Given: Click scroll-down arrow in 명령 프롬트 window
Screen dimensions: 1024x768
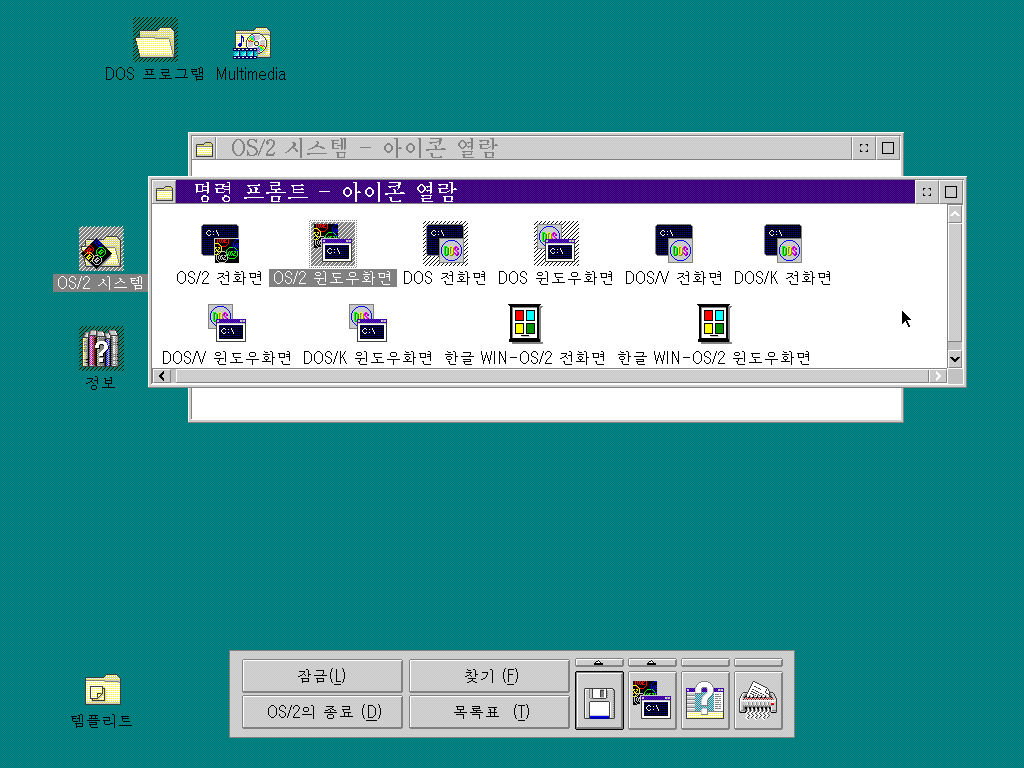Looking at the screenshot, I should (955, 359).
